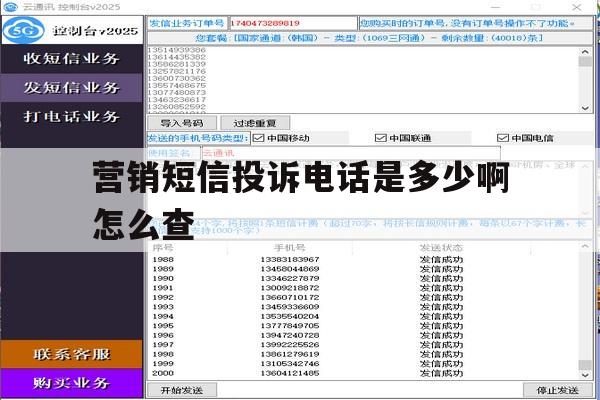The width and height of the screenshot is (600, 400).
Task: Click scroll up arrow of results table
Action: pos(585,247)
